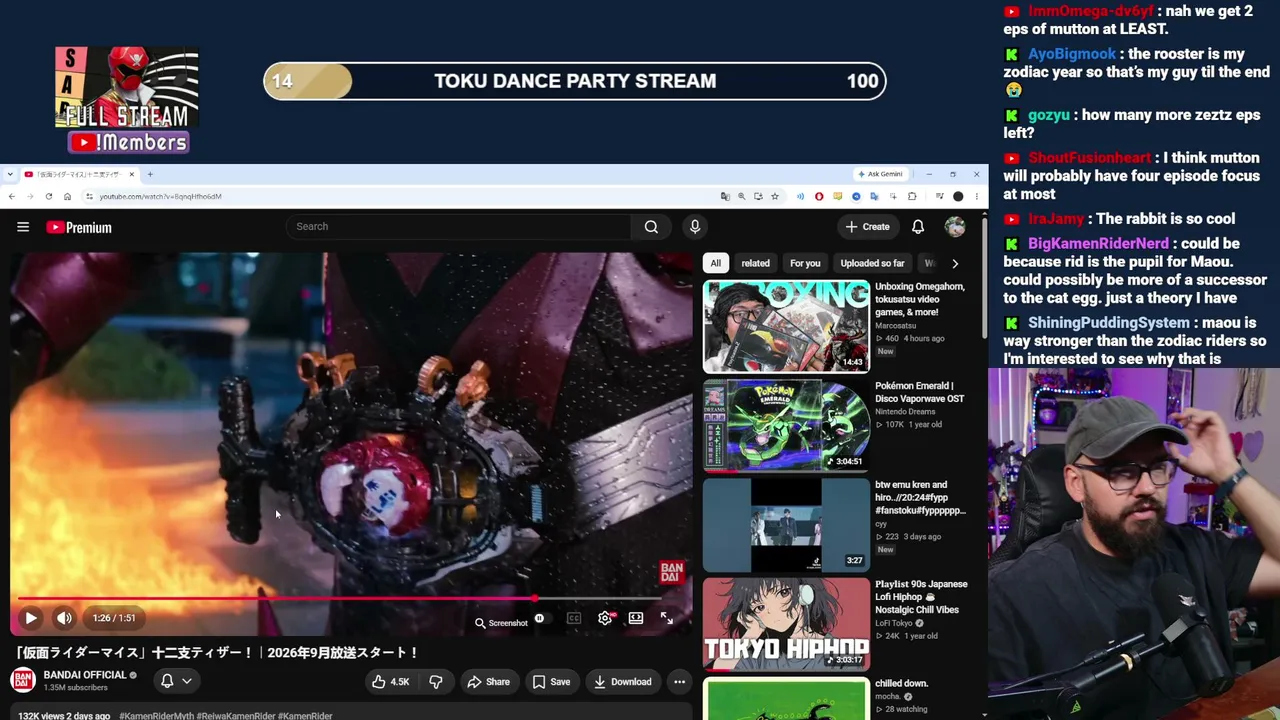Click BigKamenRiderNerd username in chat
This screenshot has width=1280, height=720.
(1098, 244)
